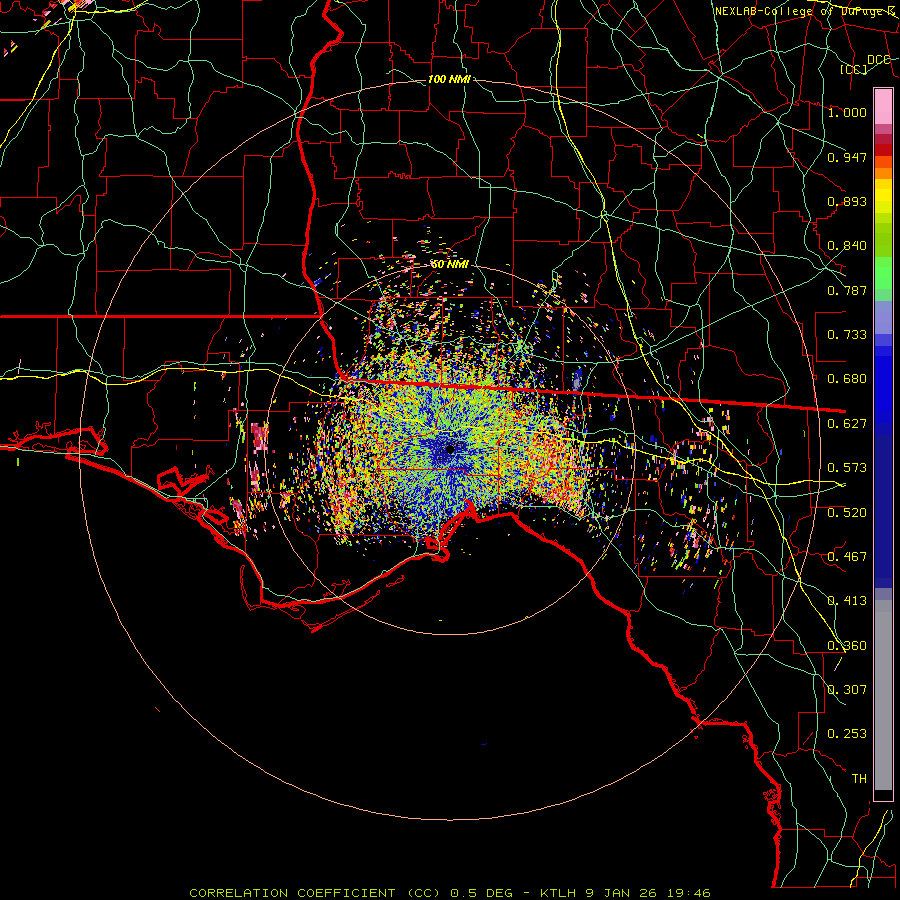This screenshot has height=900, width=900.
Task: Click the 0.413 scale value
Action: [847, 601]
